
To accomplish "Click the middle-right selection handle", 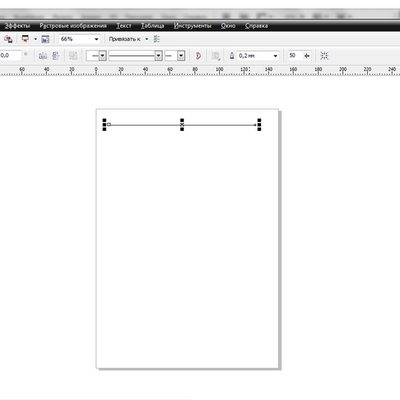I will 259,125.
